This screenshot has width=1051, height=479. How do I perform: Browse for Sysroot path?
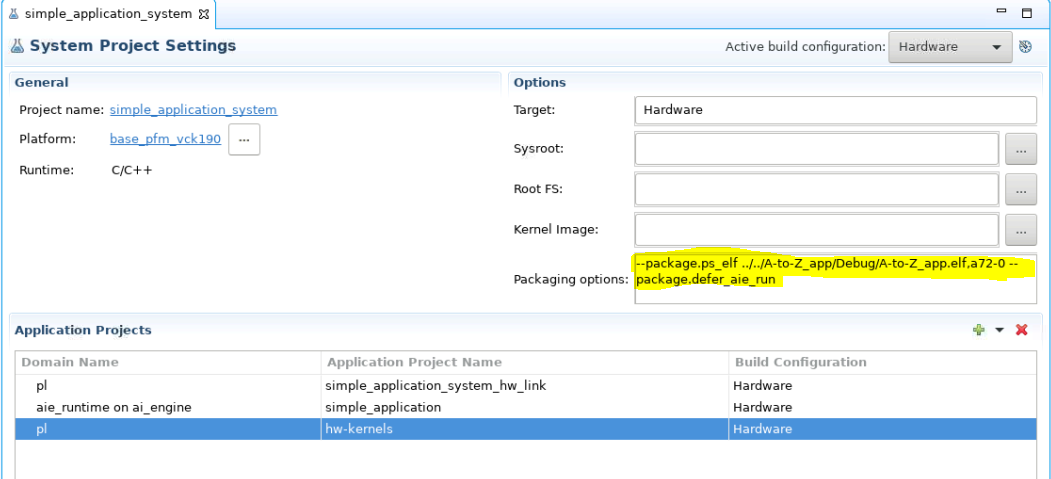click(1020, 149)
